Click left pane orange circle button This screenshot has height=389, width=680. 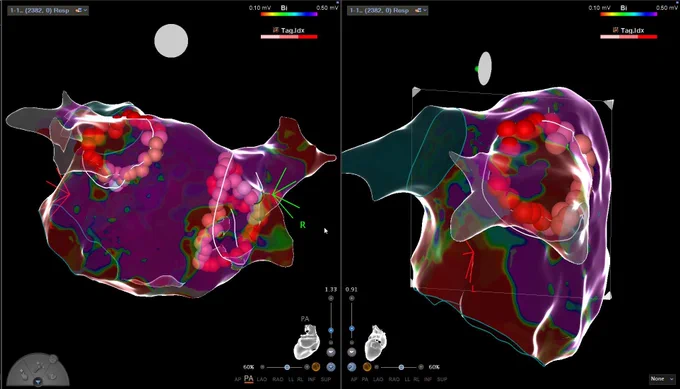[x=316, y=367]
